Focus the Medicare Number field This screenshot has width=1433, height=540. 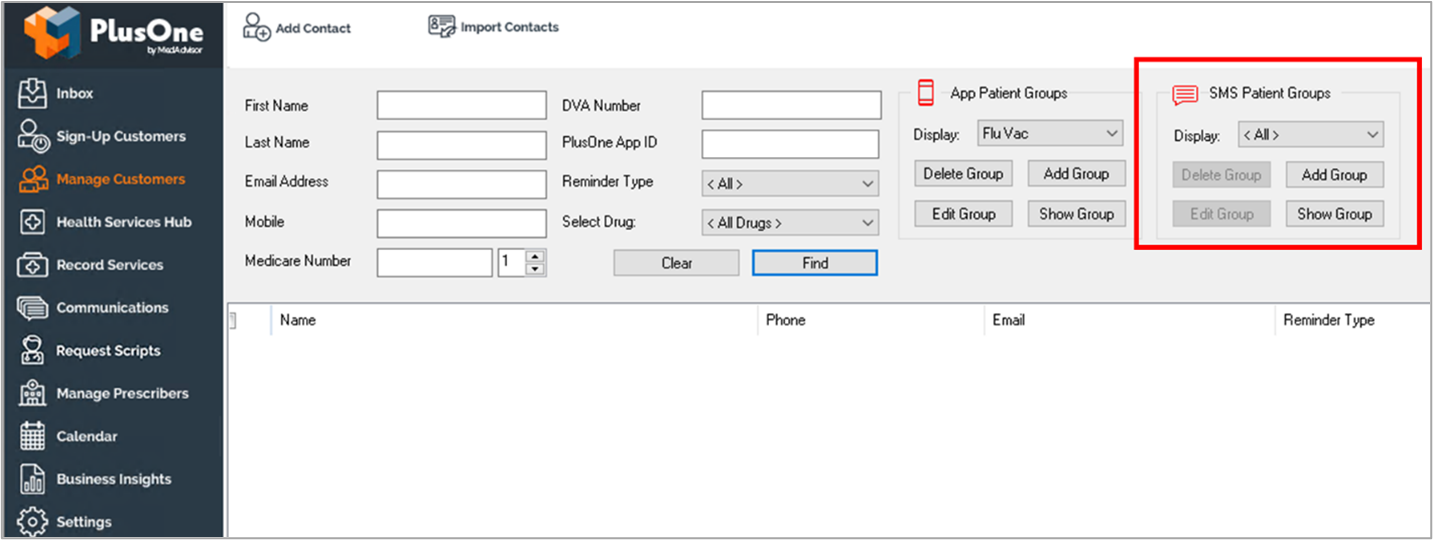[x=435, y=262]
